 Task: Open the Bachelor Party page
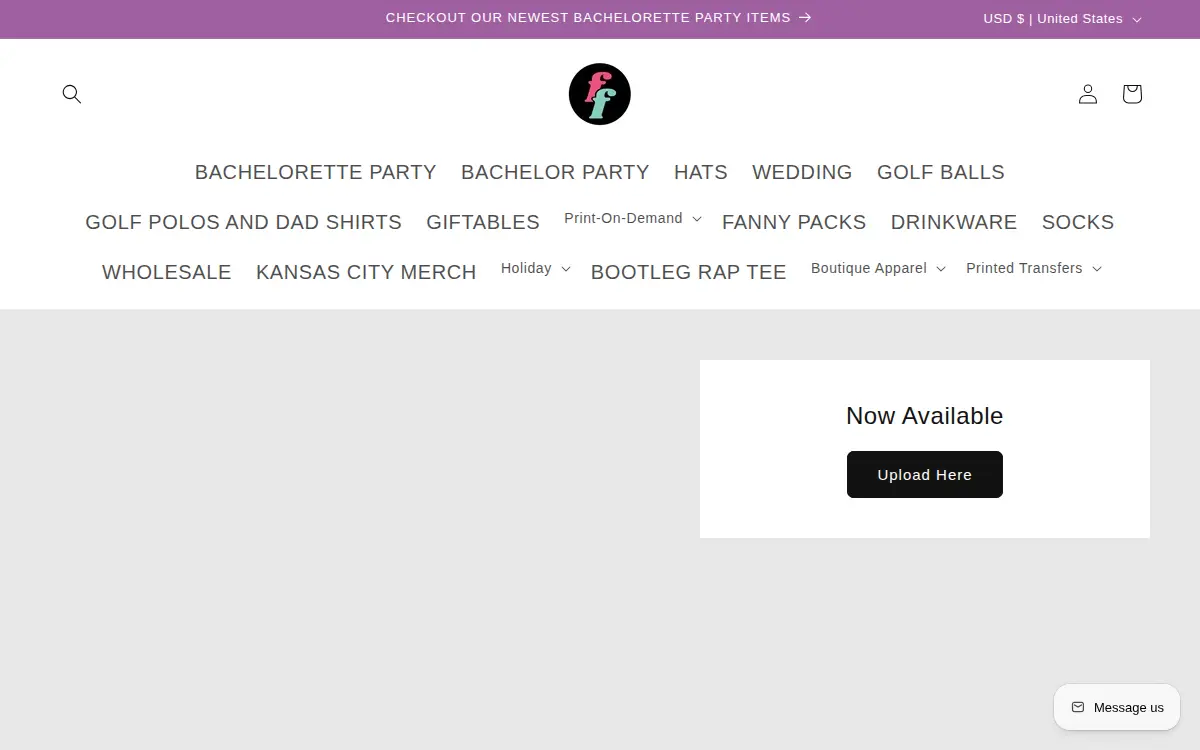pos(555,172)
